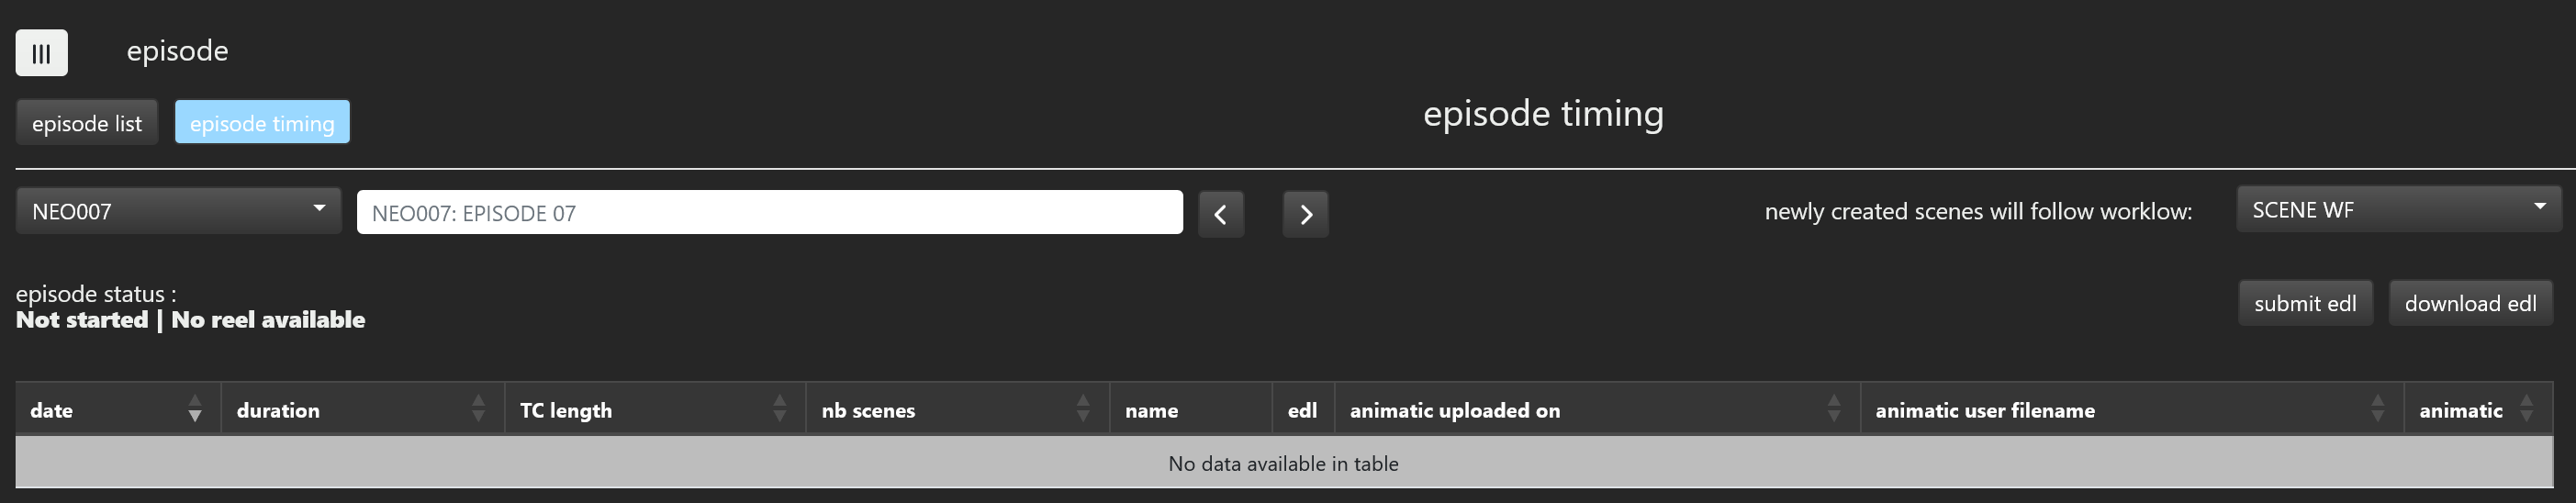The image size is (2576, 503).
Task: Click the edl column header
Action: click(x=1302, y=410)
